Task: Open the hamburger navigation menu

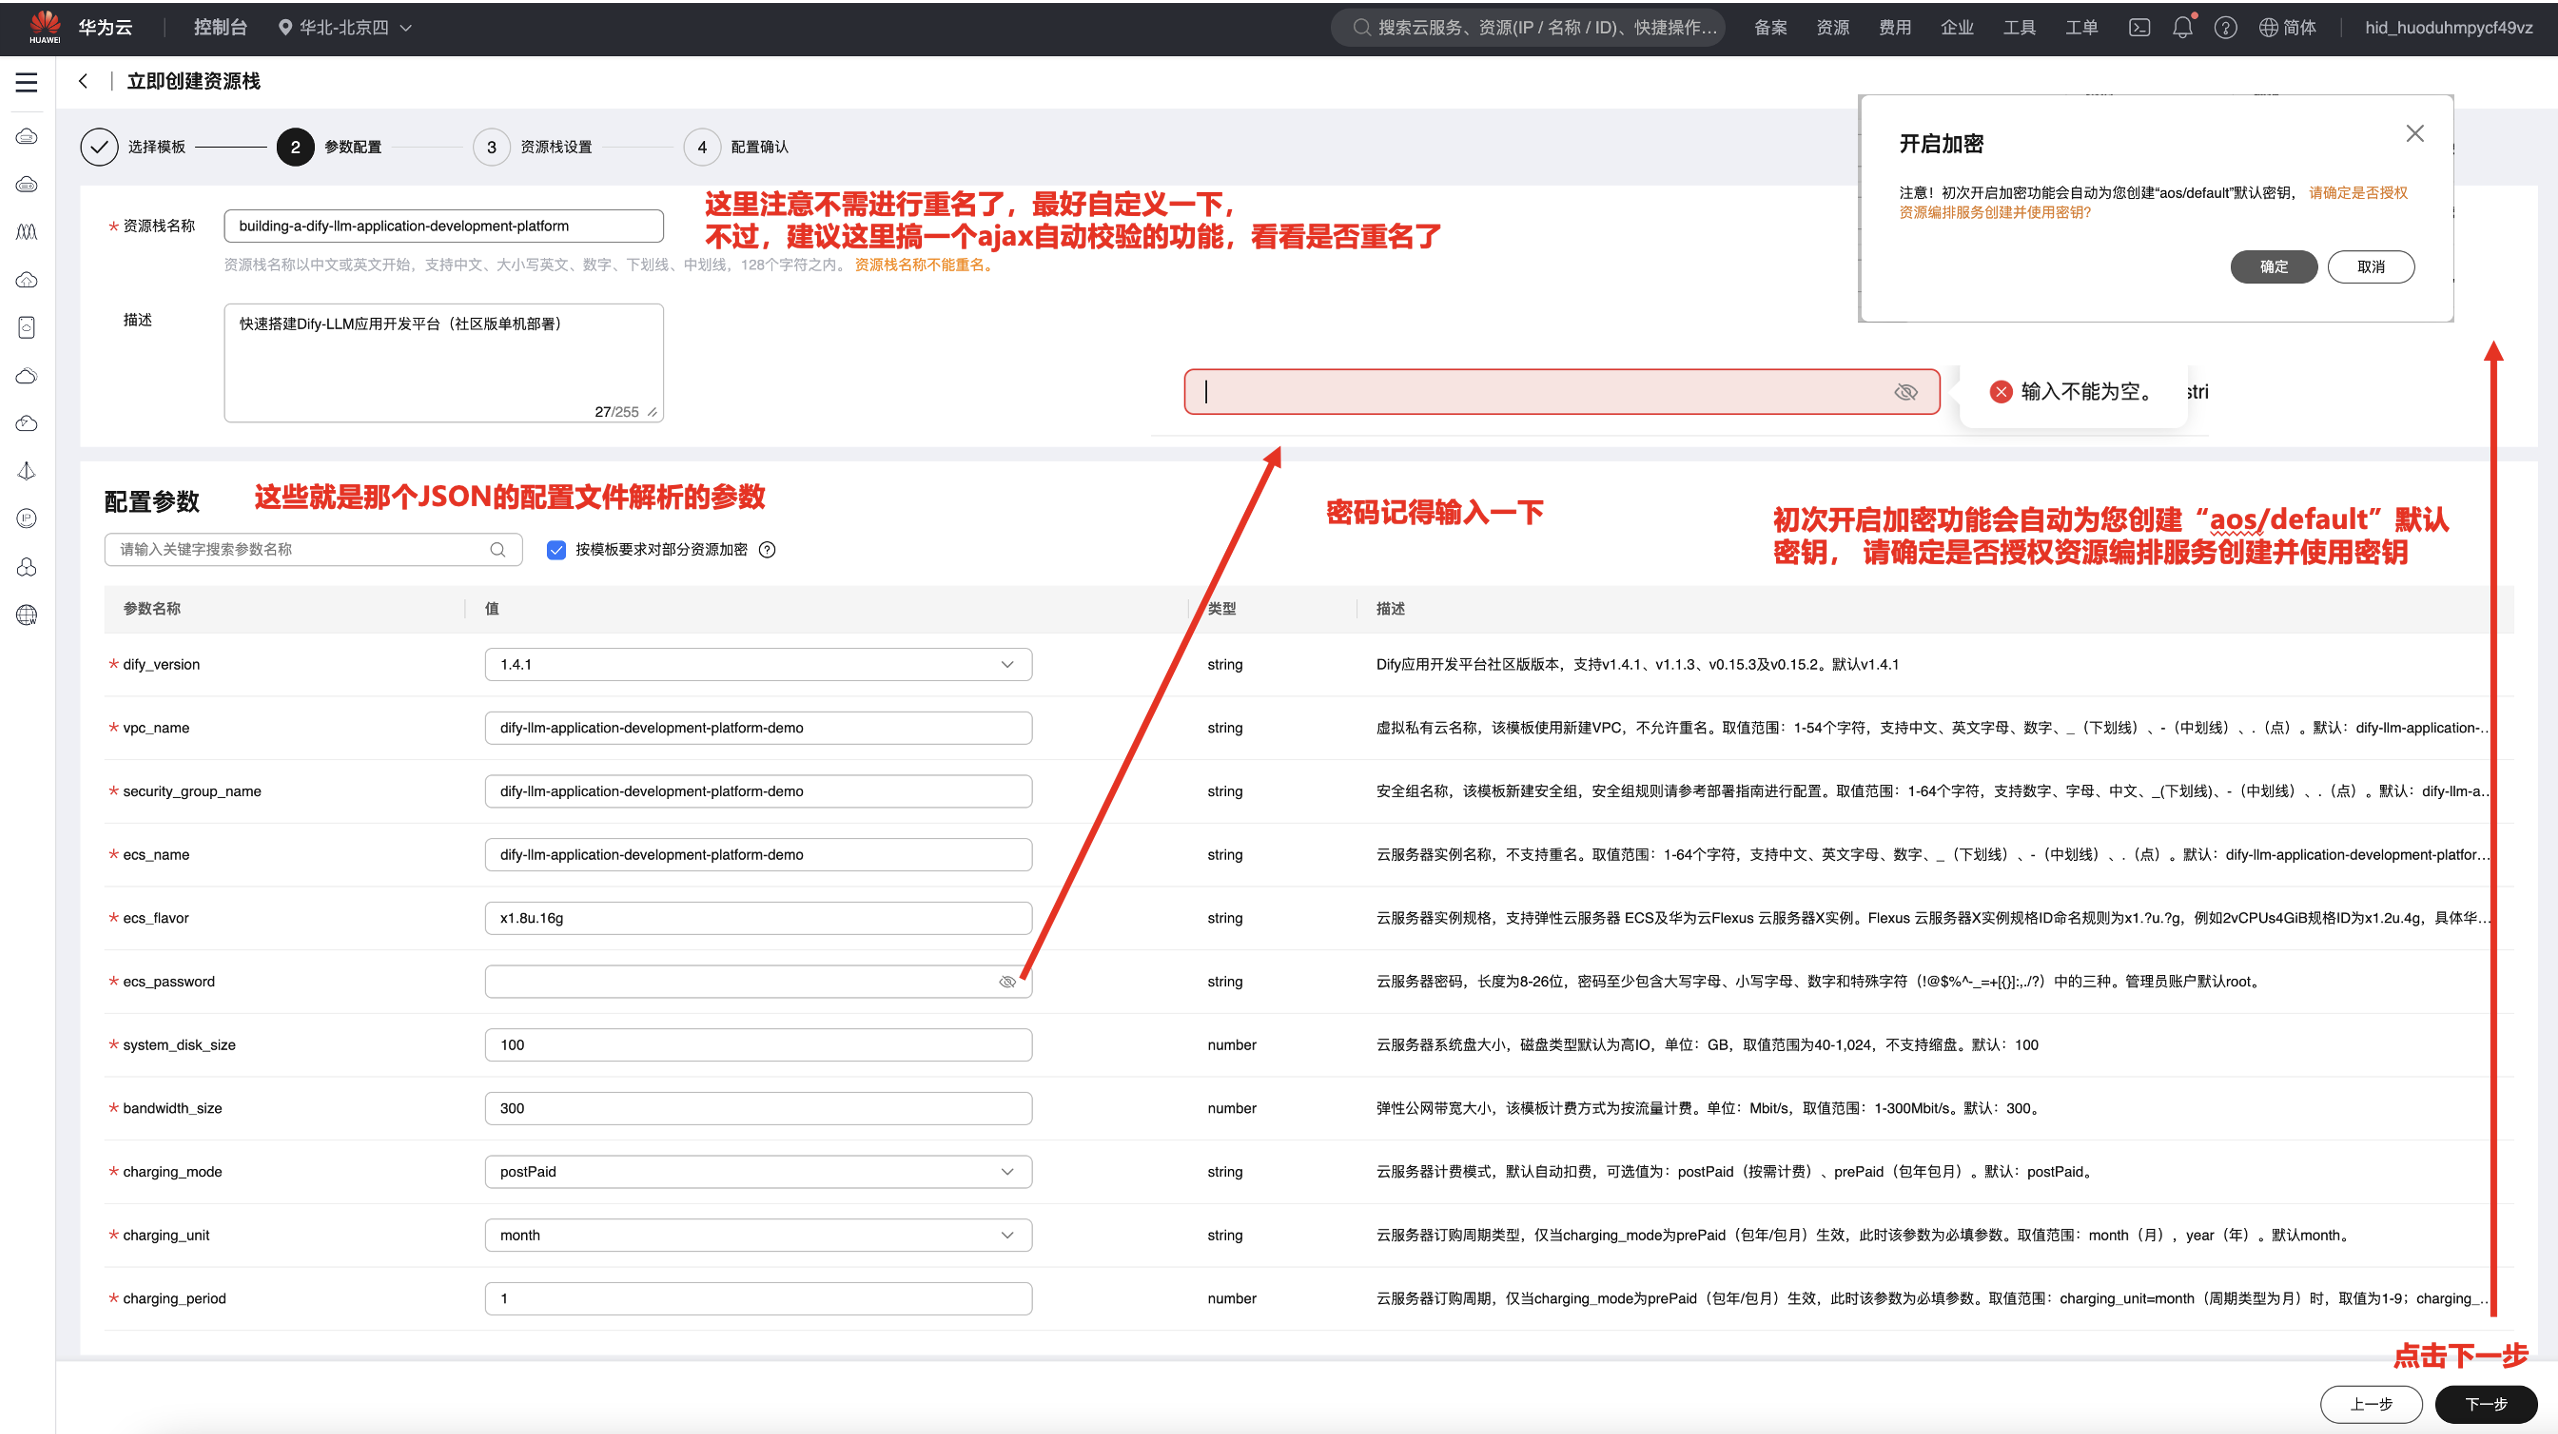Action: [x=27, y=82]
